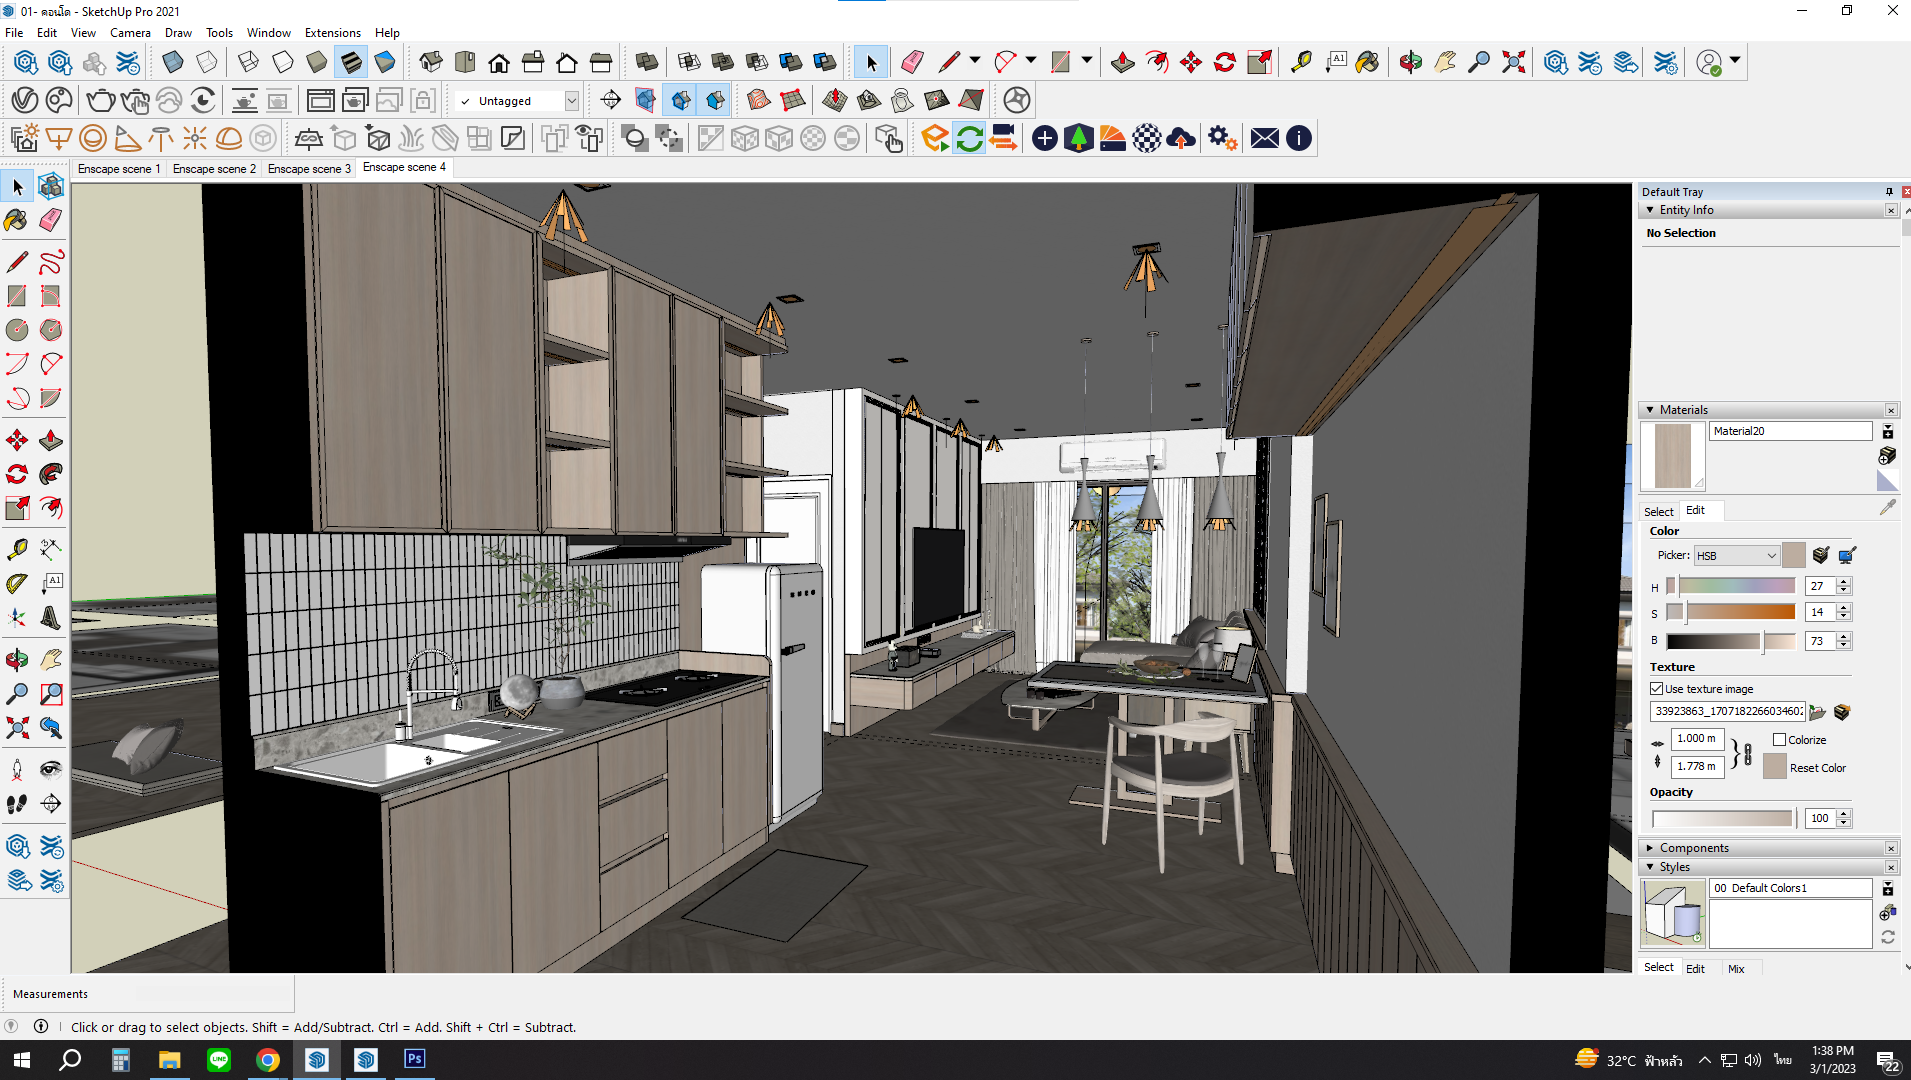Open the Extensions menu
The height and width of the screenshot is (1080, 1911).
tap(332, 33)
